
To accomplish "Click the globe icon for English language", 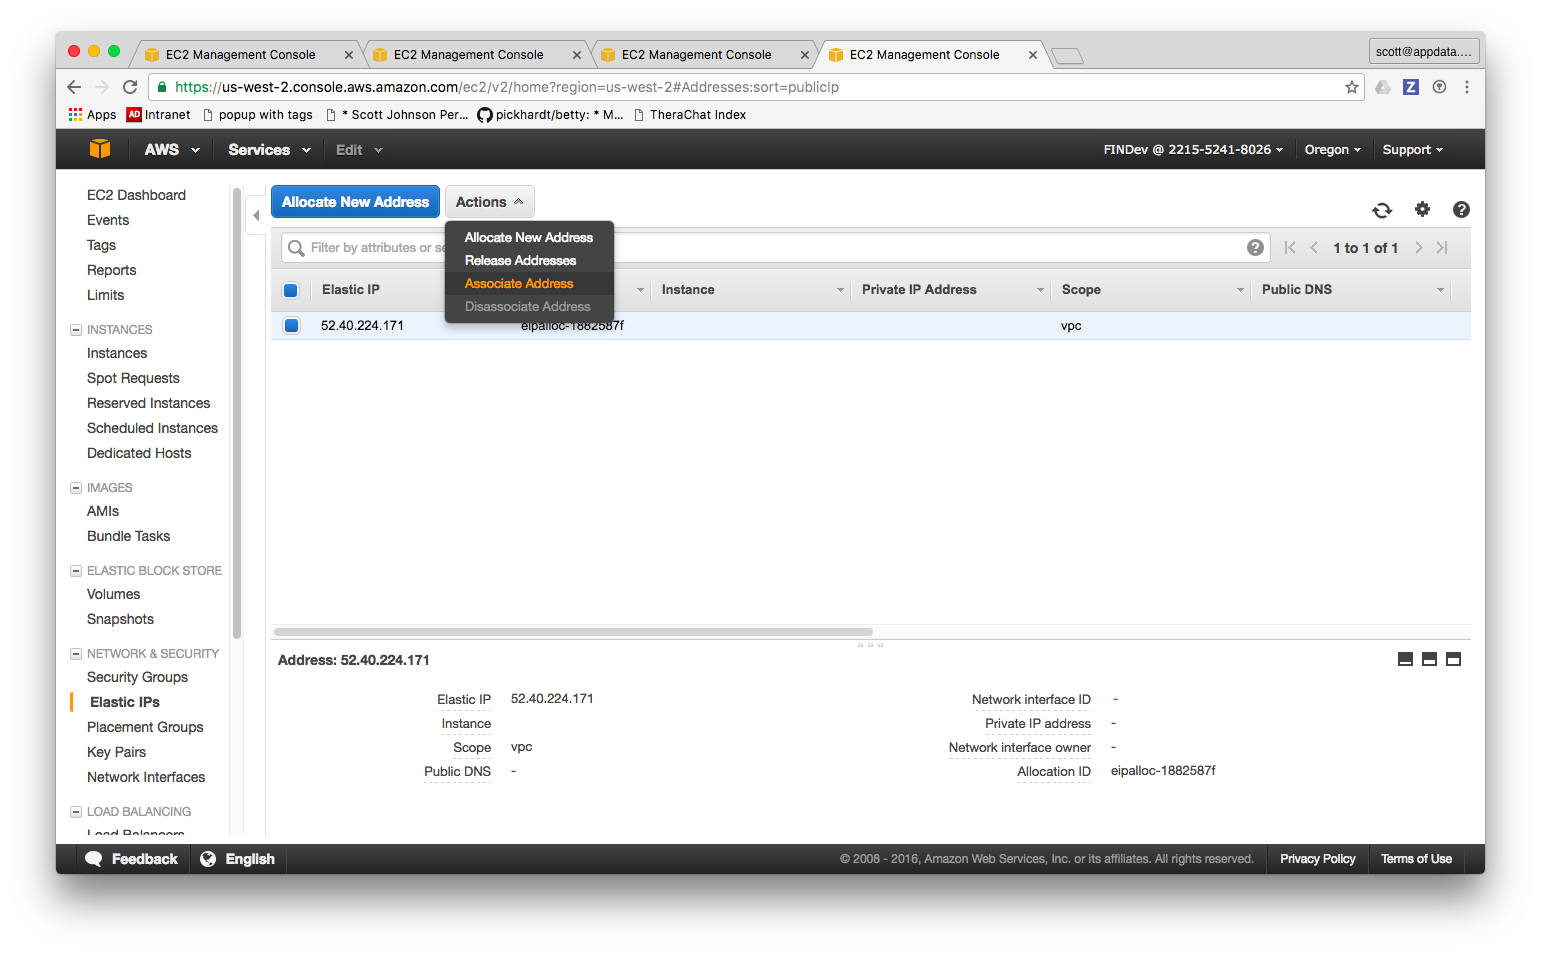I will pyautogui.click(x=208, y=859).
